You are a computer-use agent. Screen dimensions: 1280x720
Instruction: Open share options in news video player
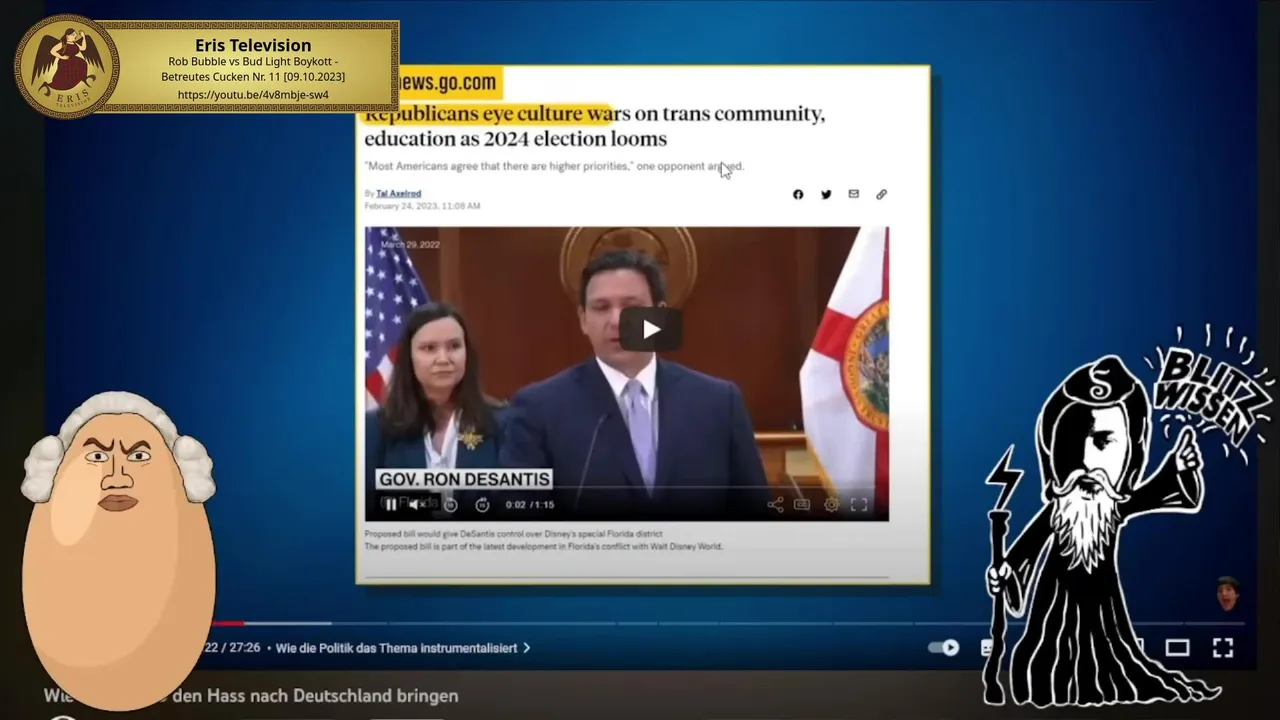point(775,505)
